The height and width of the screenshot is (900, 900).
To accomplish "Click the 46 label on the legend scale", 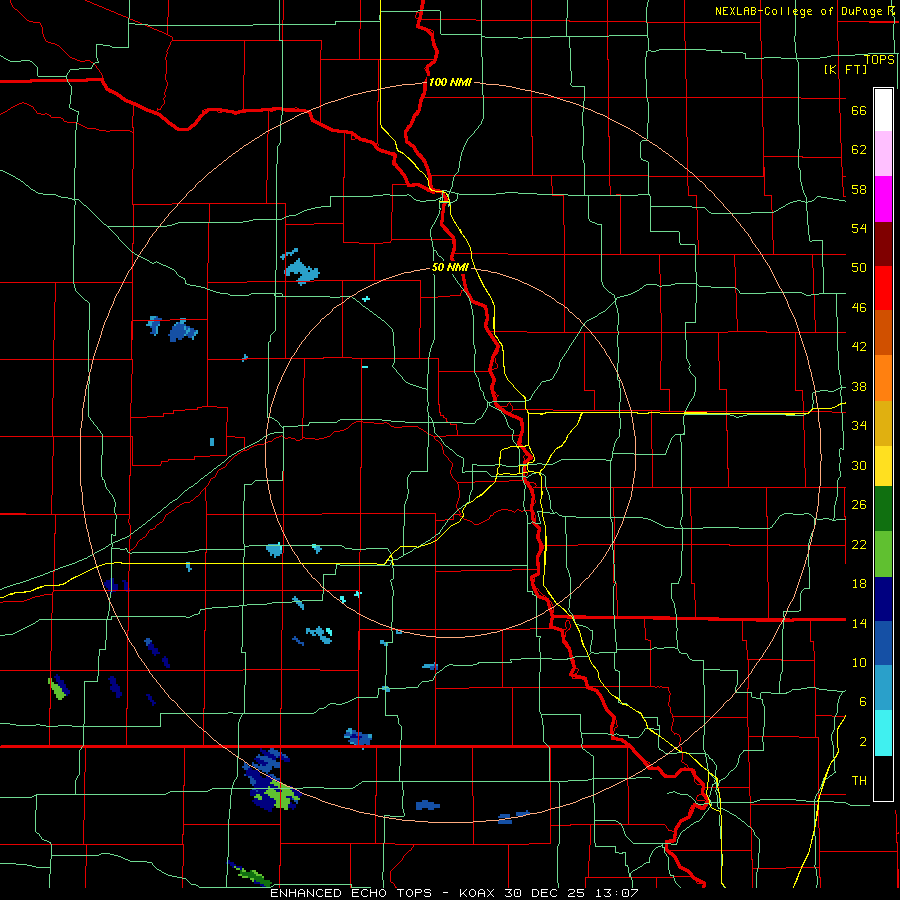I will pyautogui.click(x=859, y=308).
